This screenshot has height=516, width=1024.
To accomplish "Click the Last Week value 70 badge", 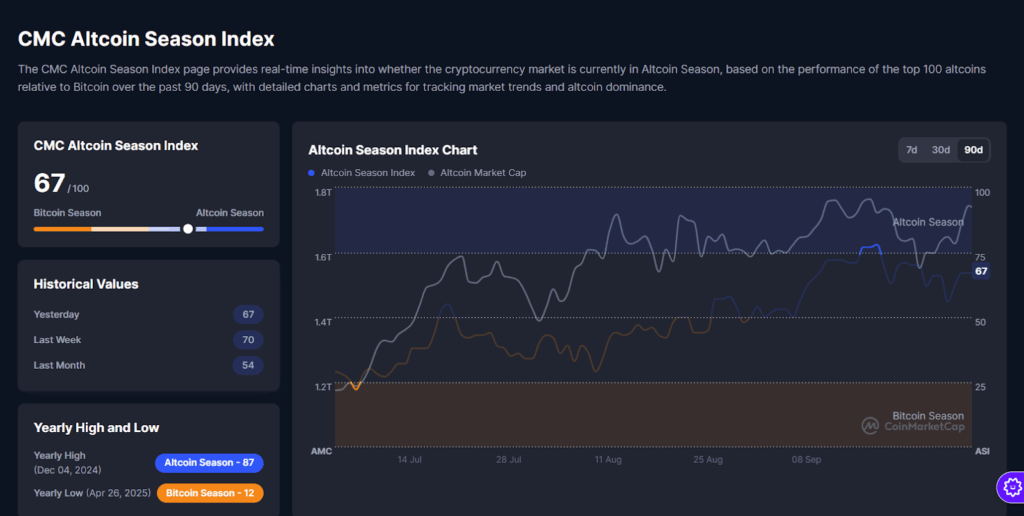I will pos(248,340).
